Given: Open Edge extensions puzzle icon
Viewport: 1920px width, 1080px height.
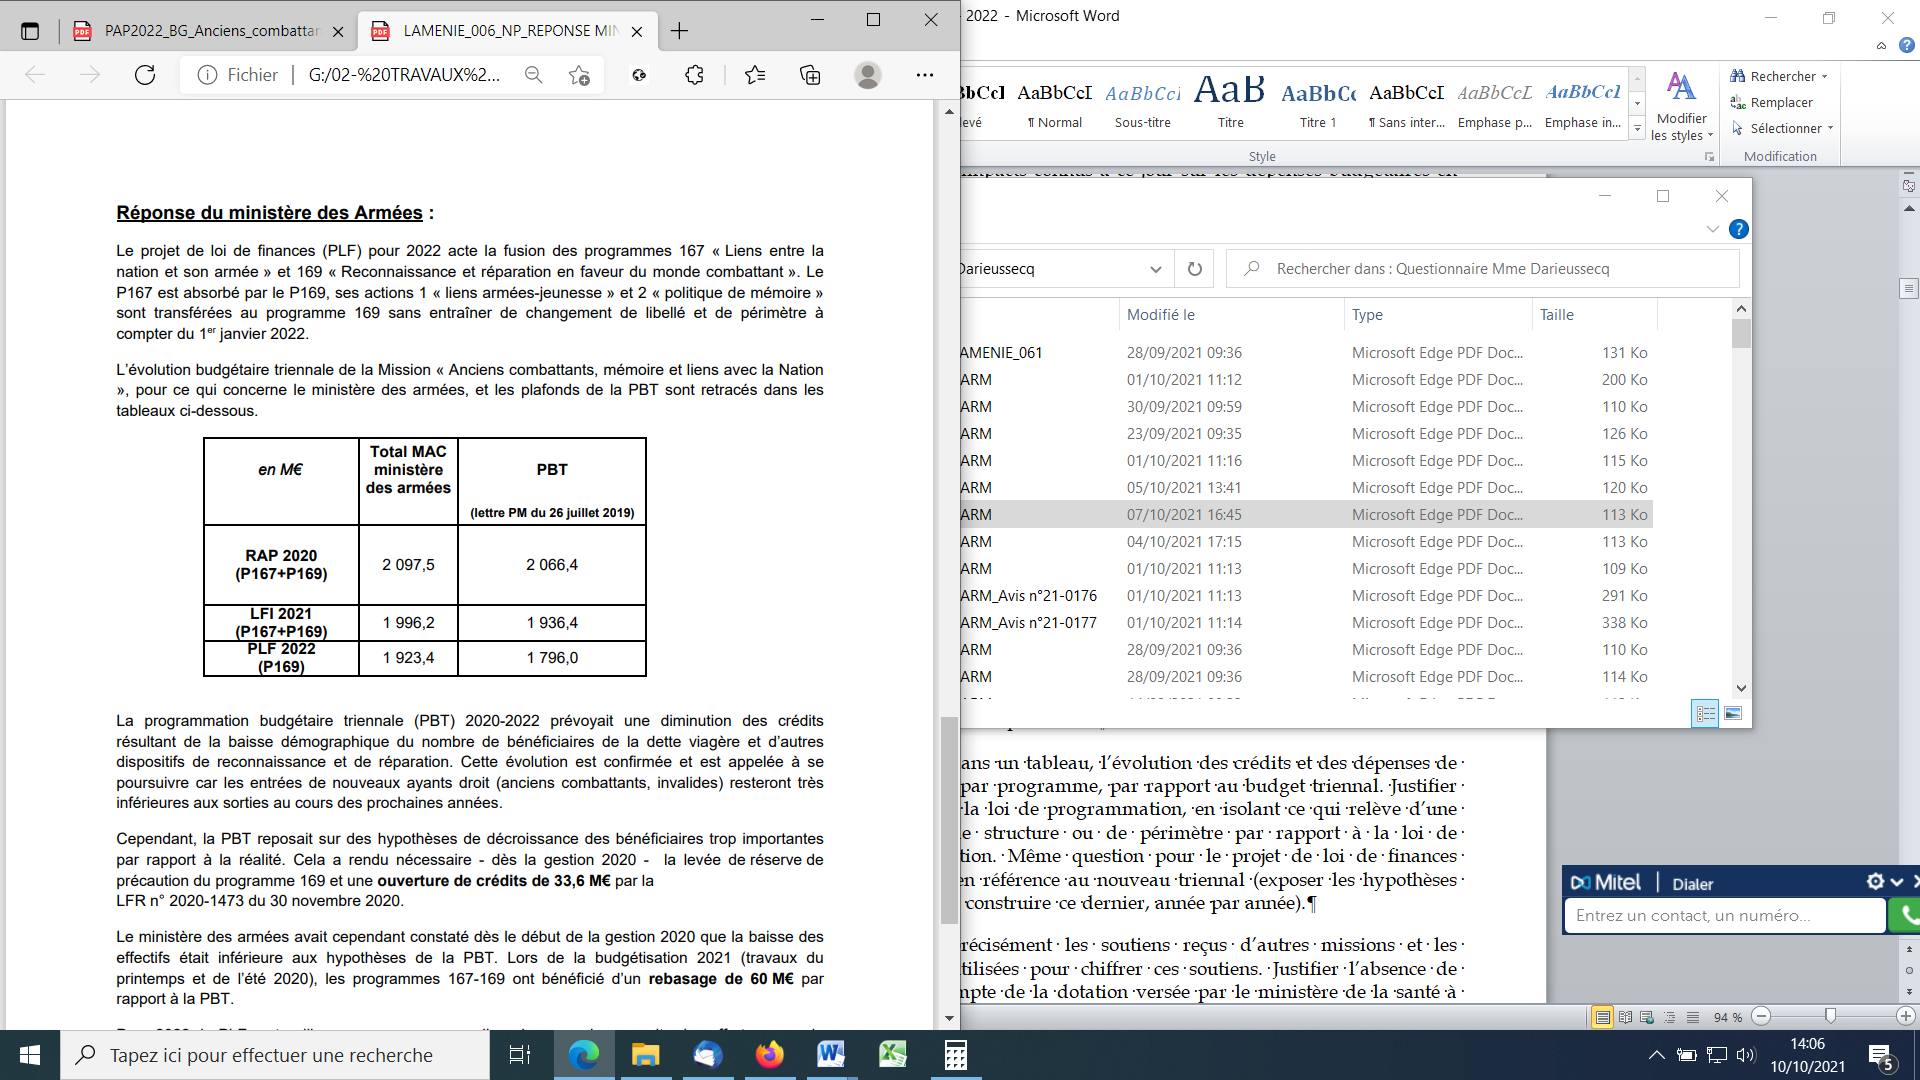Looking at the screenshot, I should point(695,75).
